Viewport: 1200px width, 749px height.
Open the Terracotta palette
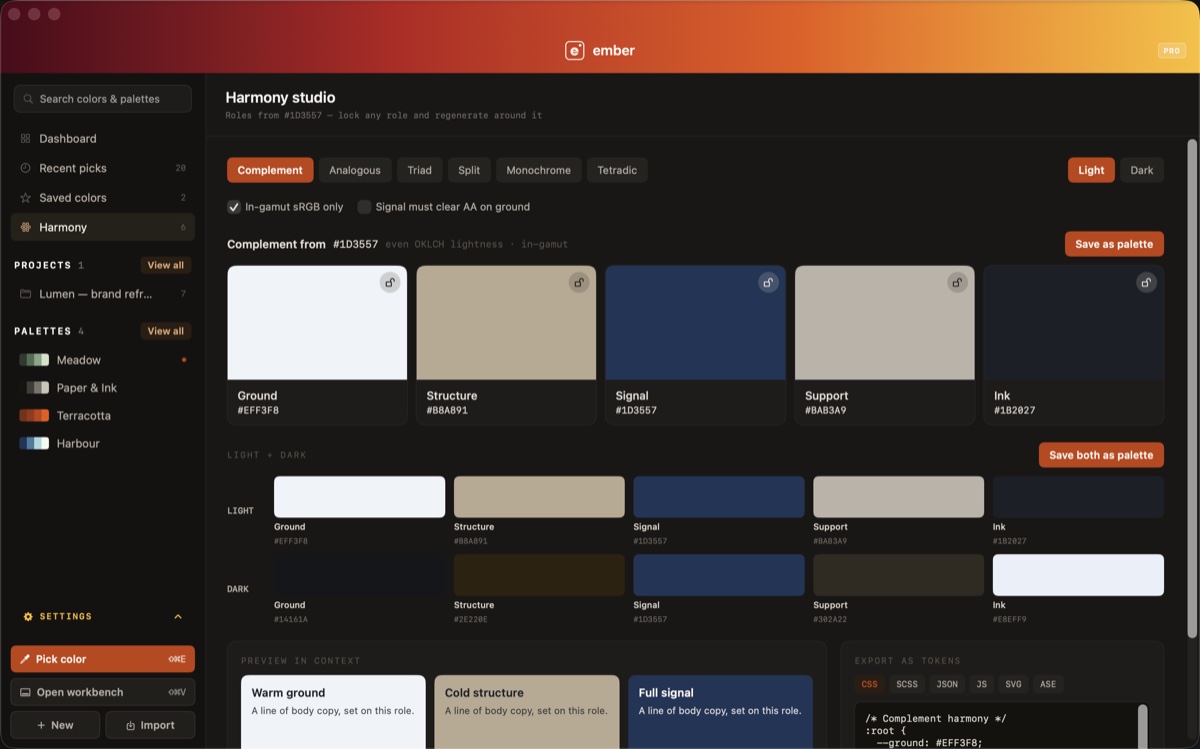click(x=103, y=416)
